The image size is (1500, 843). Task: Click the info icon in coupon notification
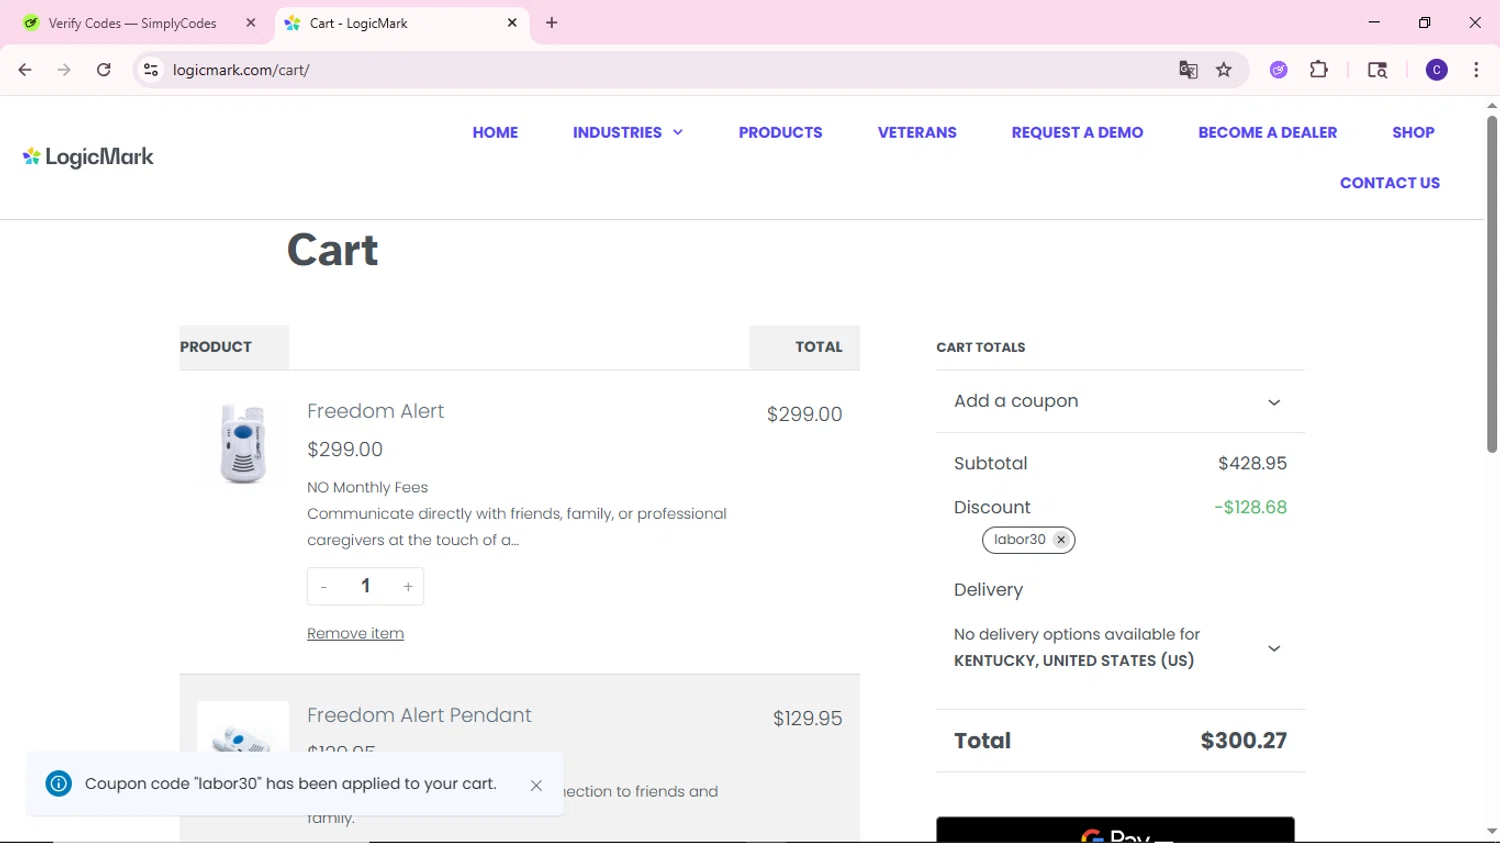(x=59, y=784)
